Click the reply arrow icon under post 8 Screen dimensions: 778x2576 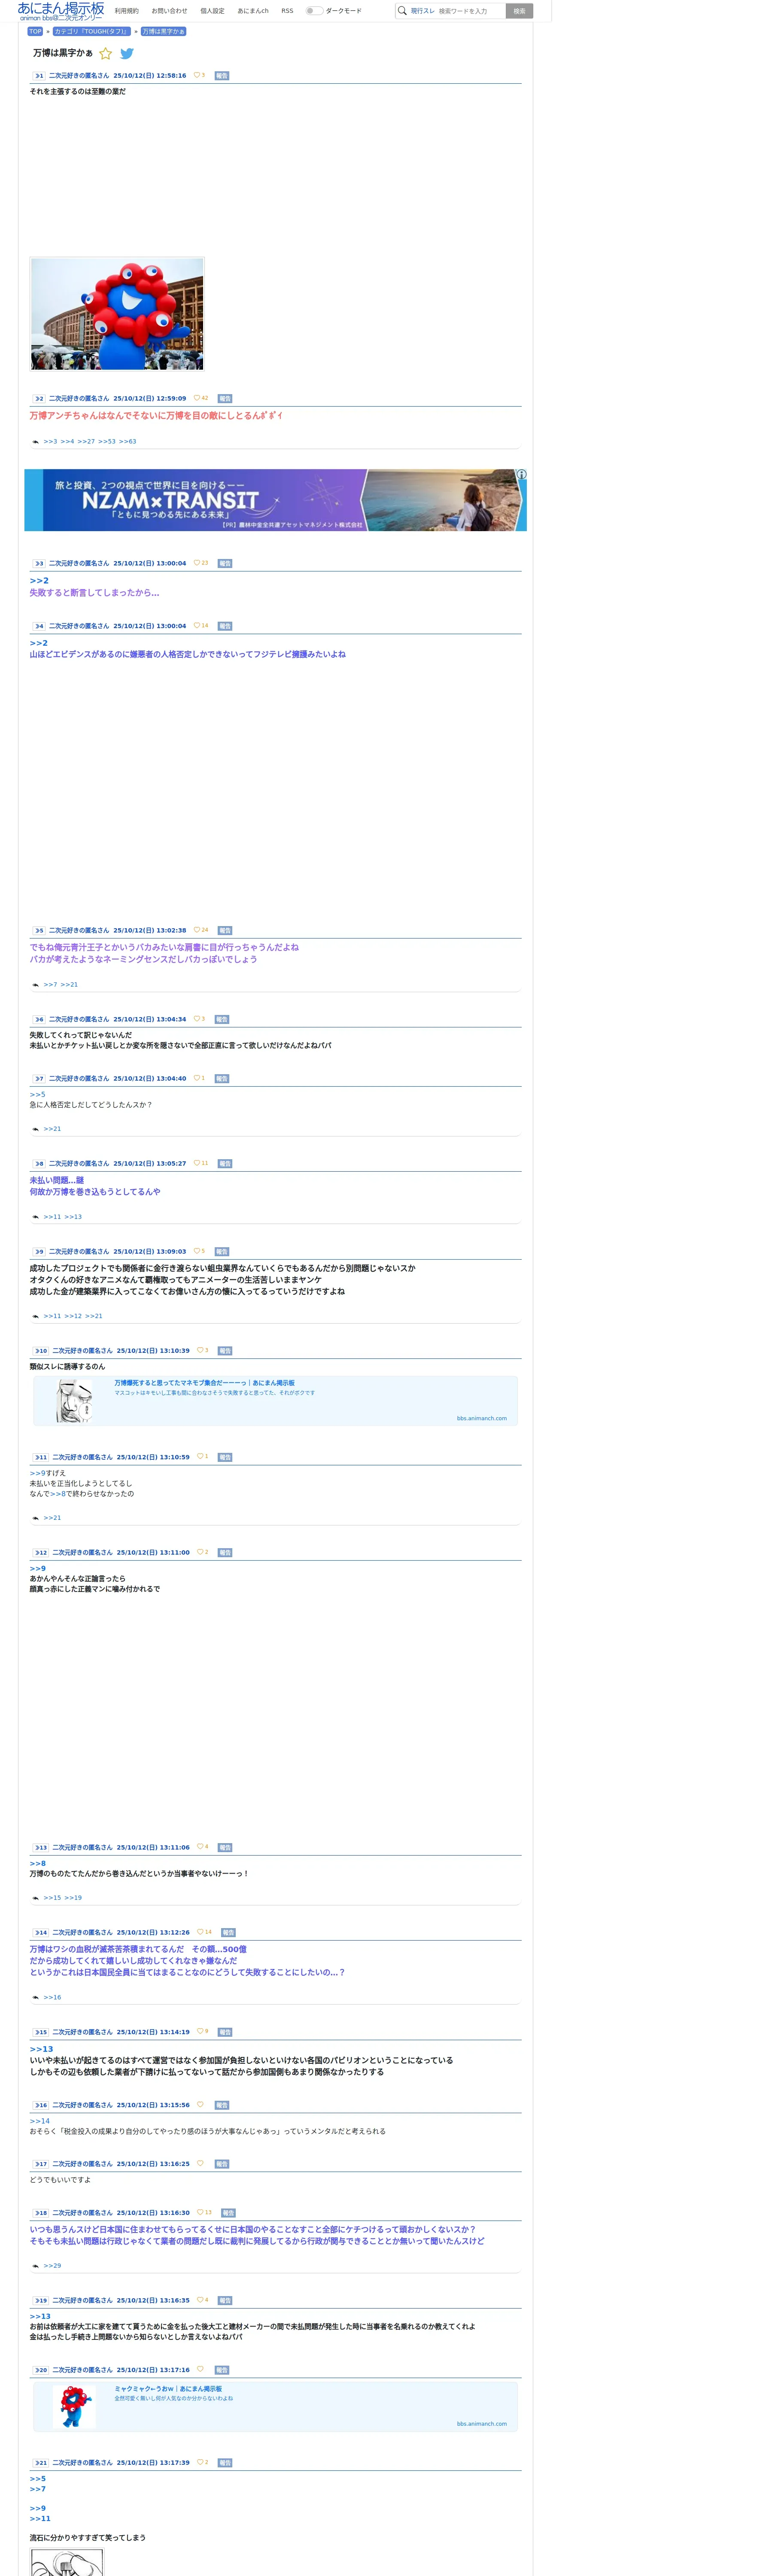pyautogui.click(x=35, y=1217)
